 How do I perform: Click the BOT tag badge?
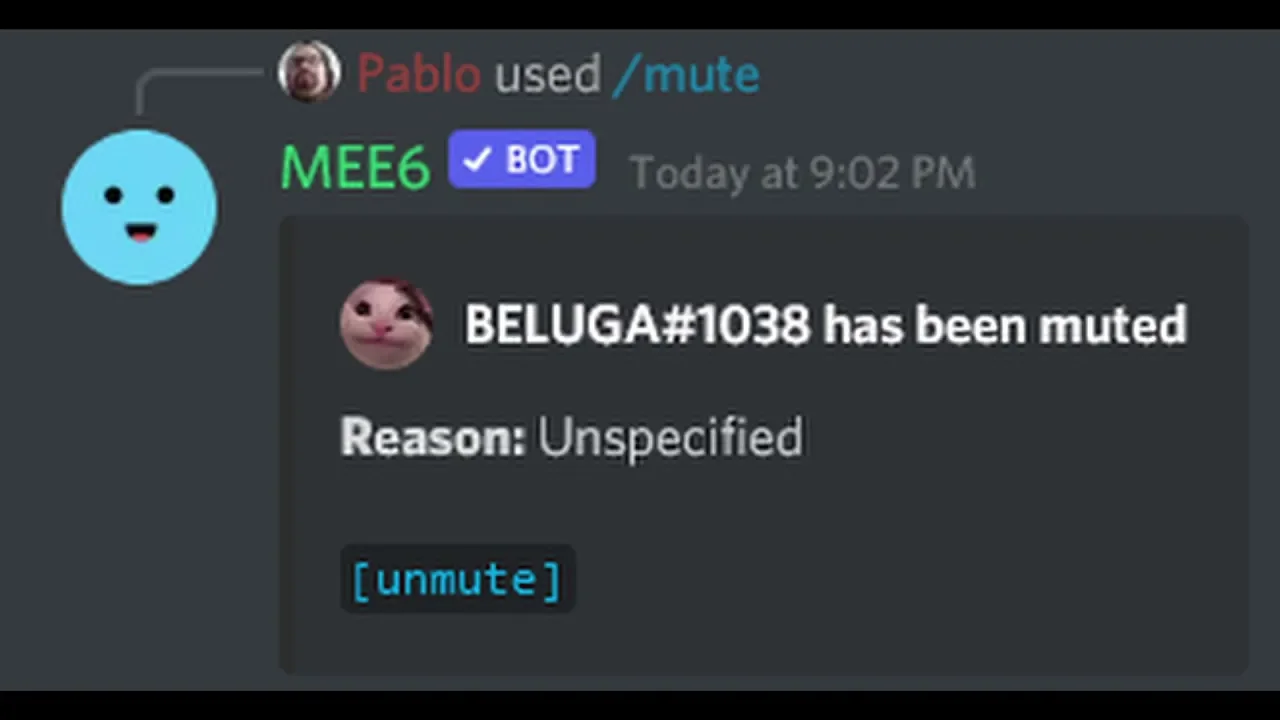point(522,160)
